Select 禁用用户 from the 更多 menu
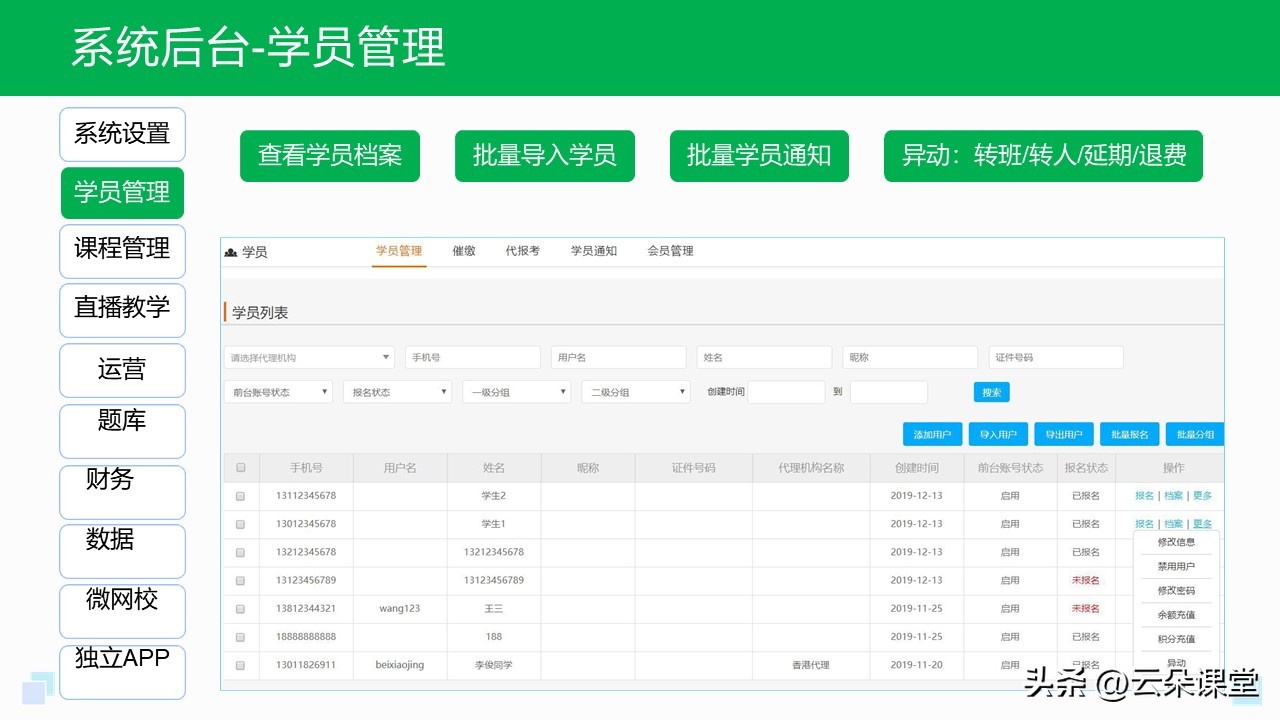 pyautogui.click(x=1175, y=565)
